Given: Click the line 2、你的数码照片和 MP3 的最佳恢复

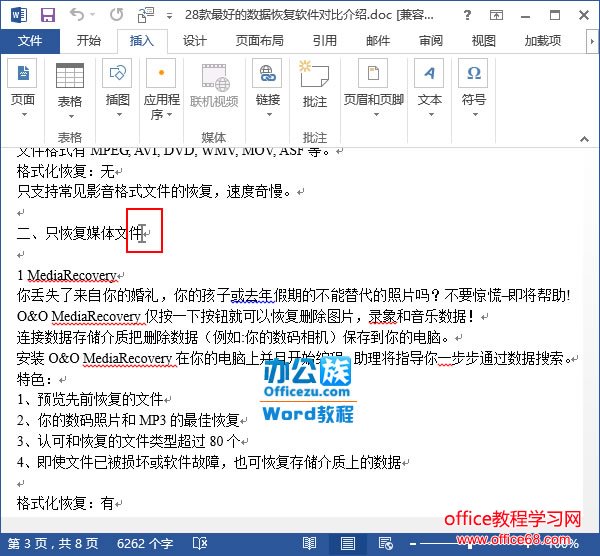Looking at the screenshot, I should (x=128, y=420).
